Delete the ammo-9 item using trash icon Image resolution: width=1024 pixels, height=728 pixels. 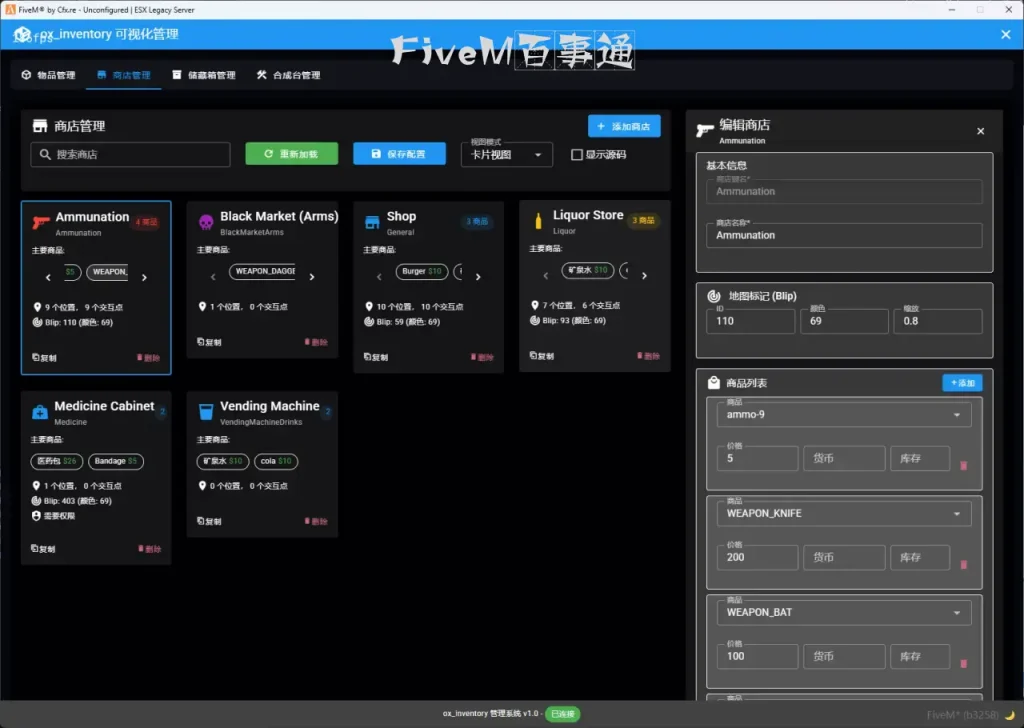(x=963, y=465)
